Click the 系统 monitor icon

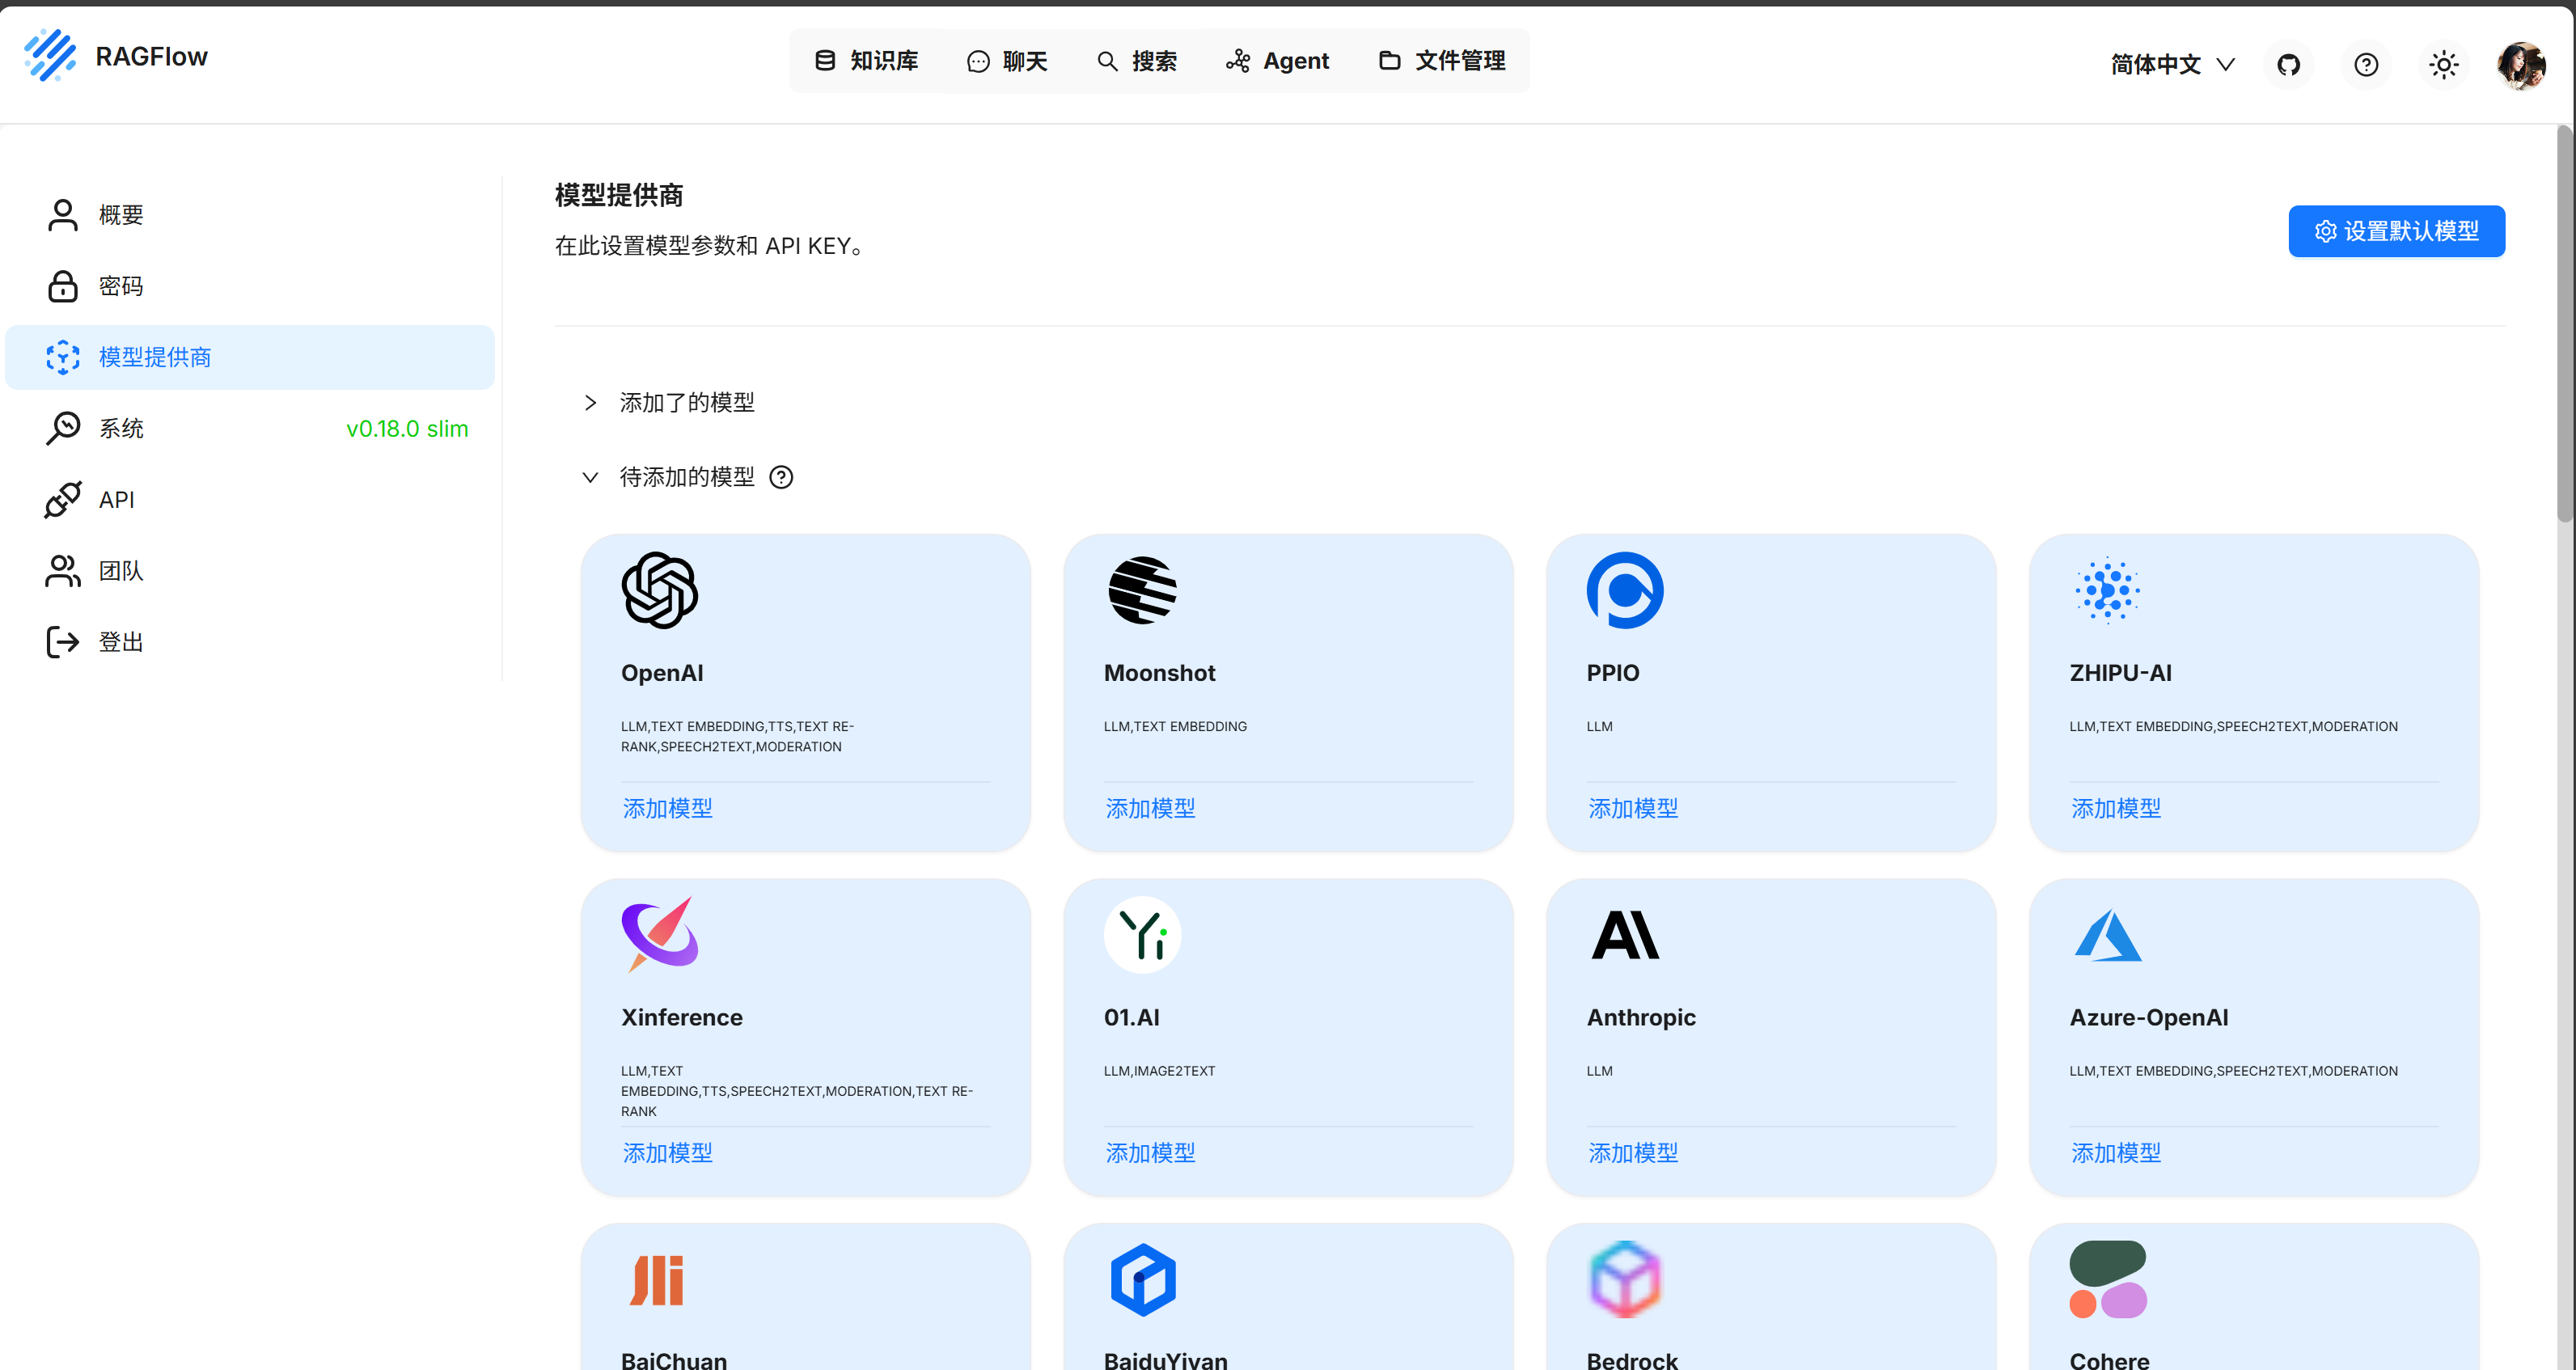pyautogui.click(x=63, y=428)
